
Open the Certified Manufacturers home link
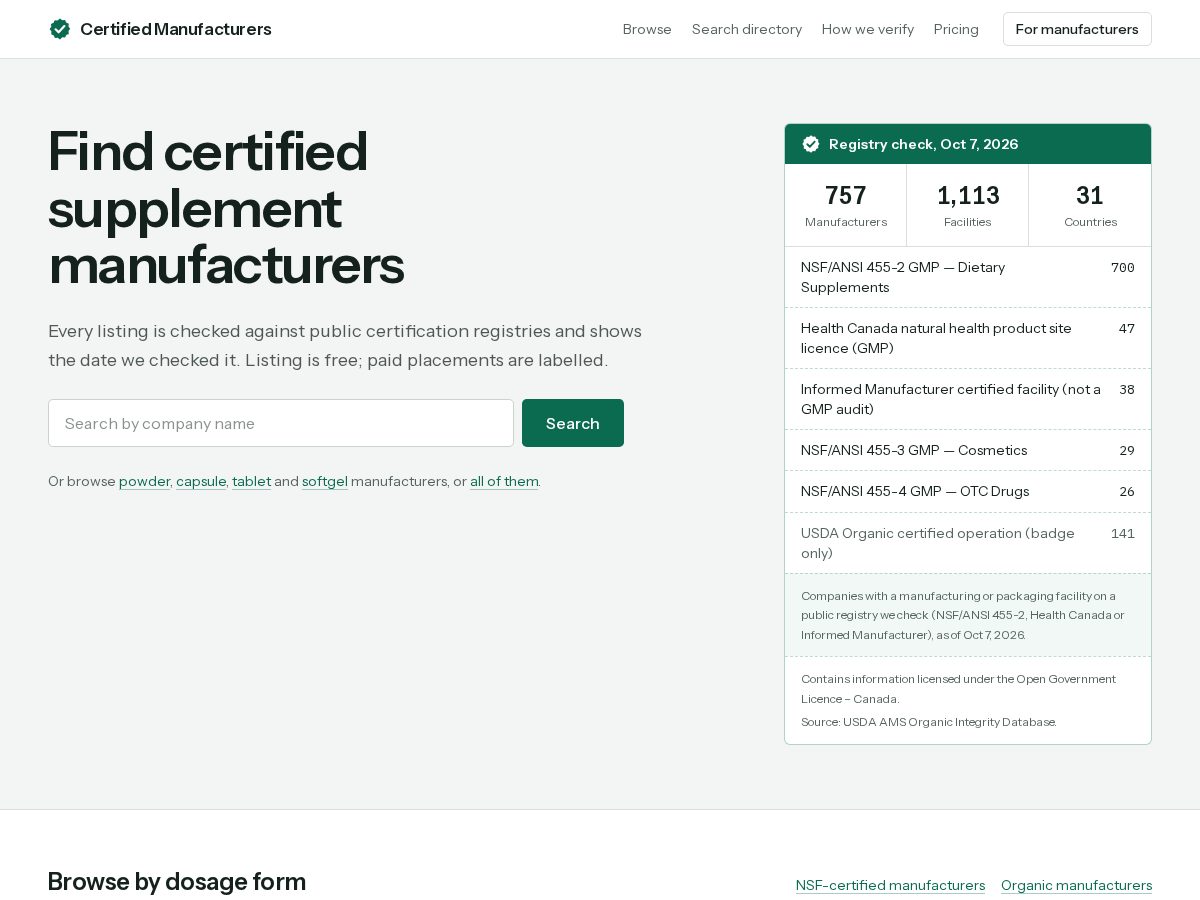coord(160,29)
